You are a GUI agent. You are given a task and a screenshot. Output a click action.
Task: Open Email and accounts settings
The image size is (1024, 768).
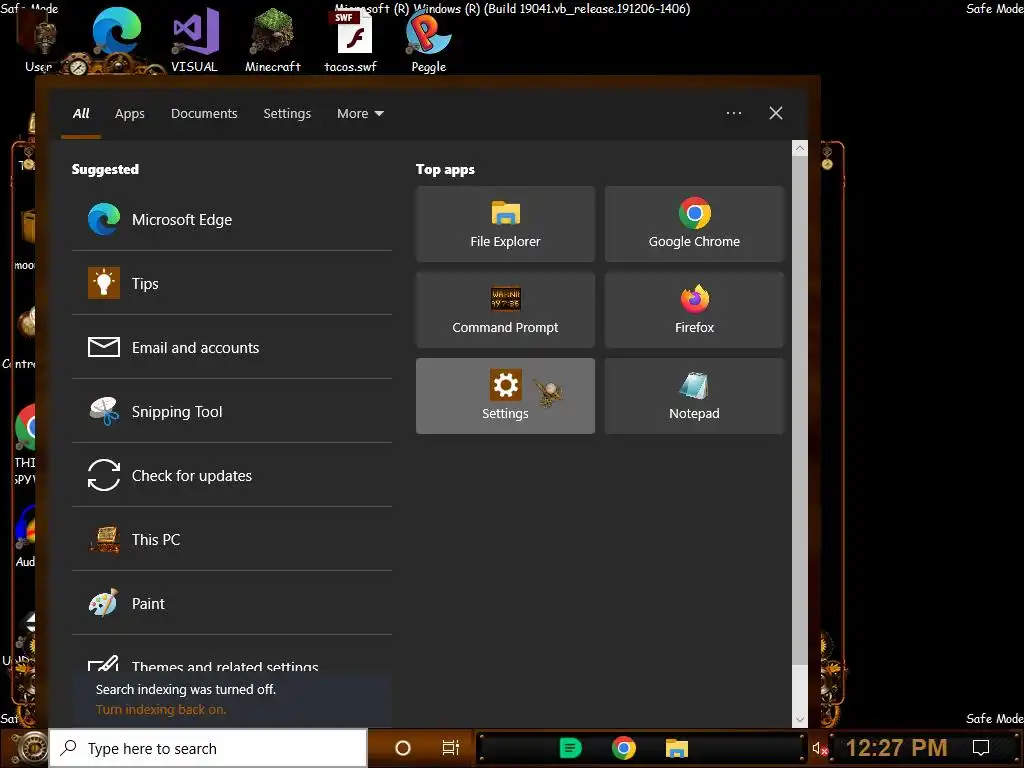pyautogui.click(x=231, y=347)
